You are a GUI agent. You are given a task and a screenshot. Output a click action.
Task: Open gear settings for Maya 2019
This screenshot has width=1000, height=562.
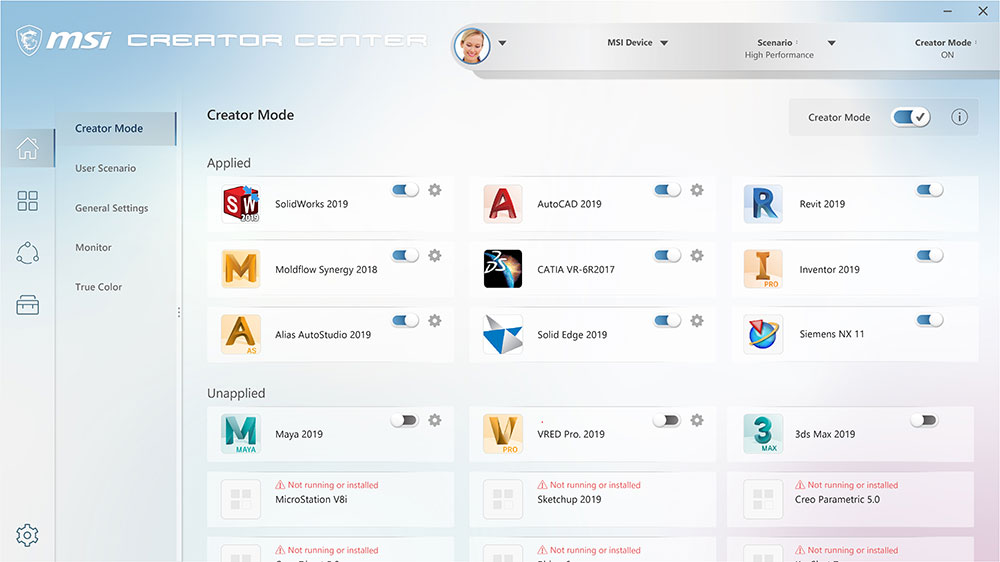pos(435,420)
